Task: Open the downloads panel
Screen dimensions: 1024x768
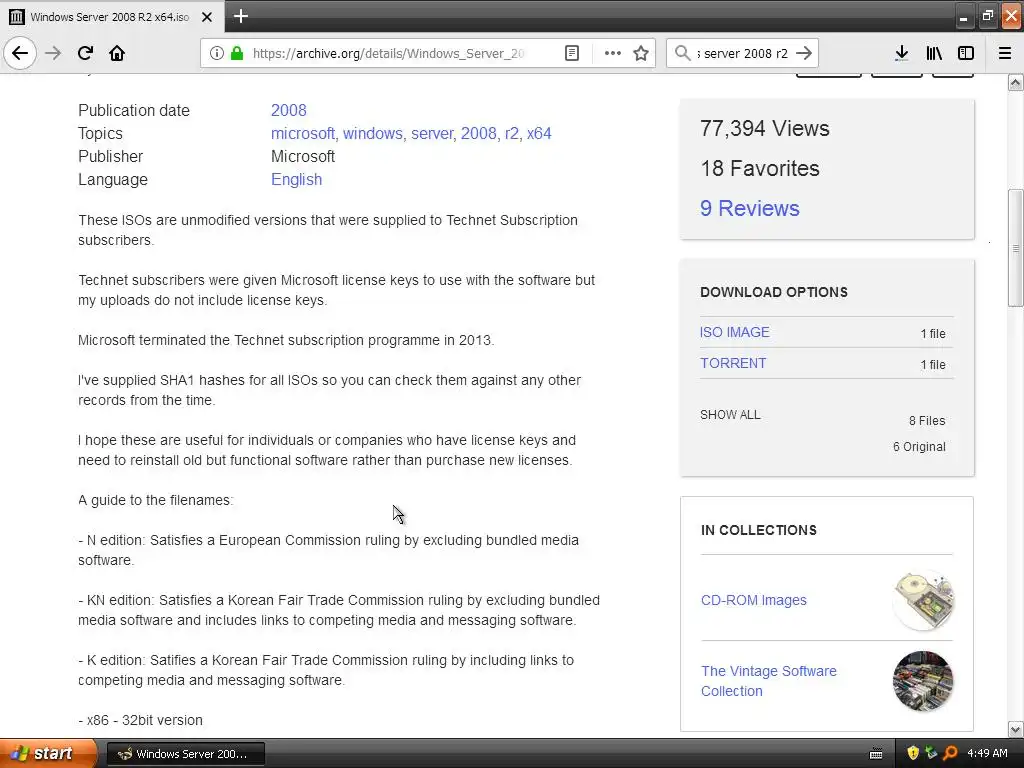Action: (902, 53)
